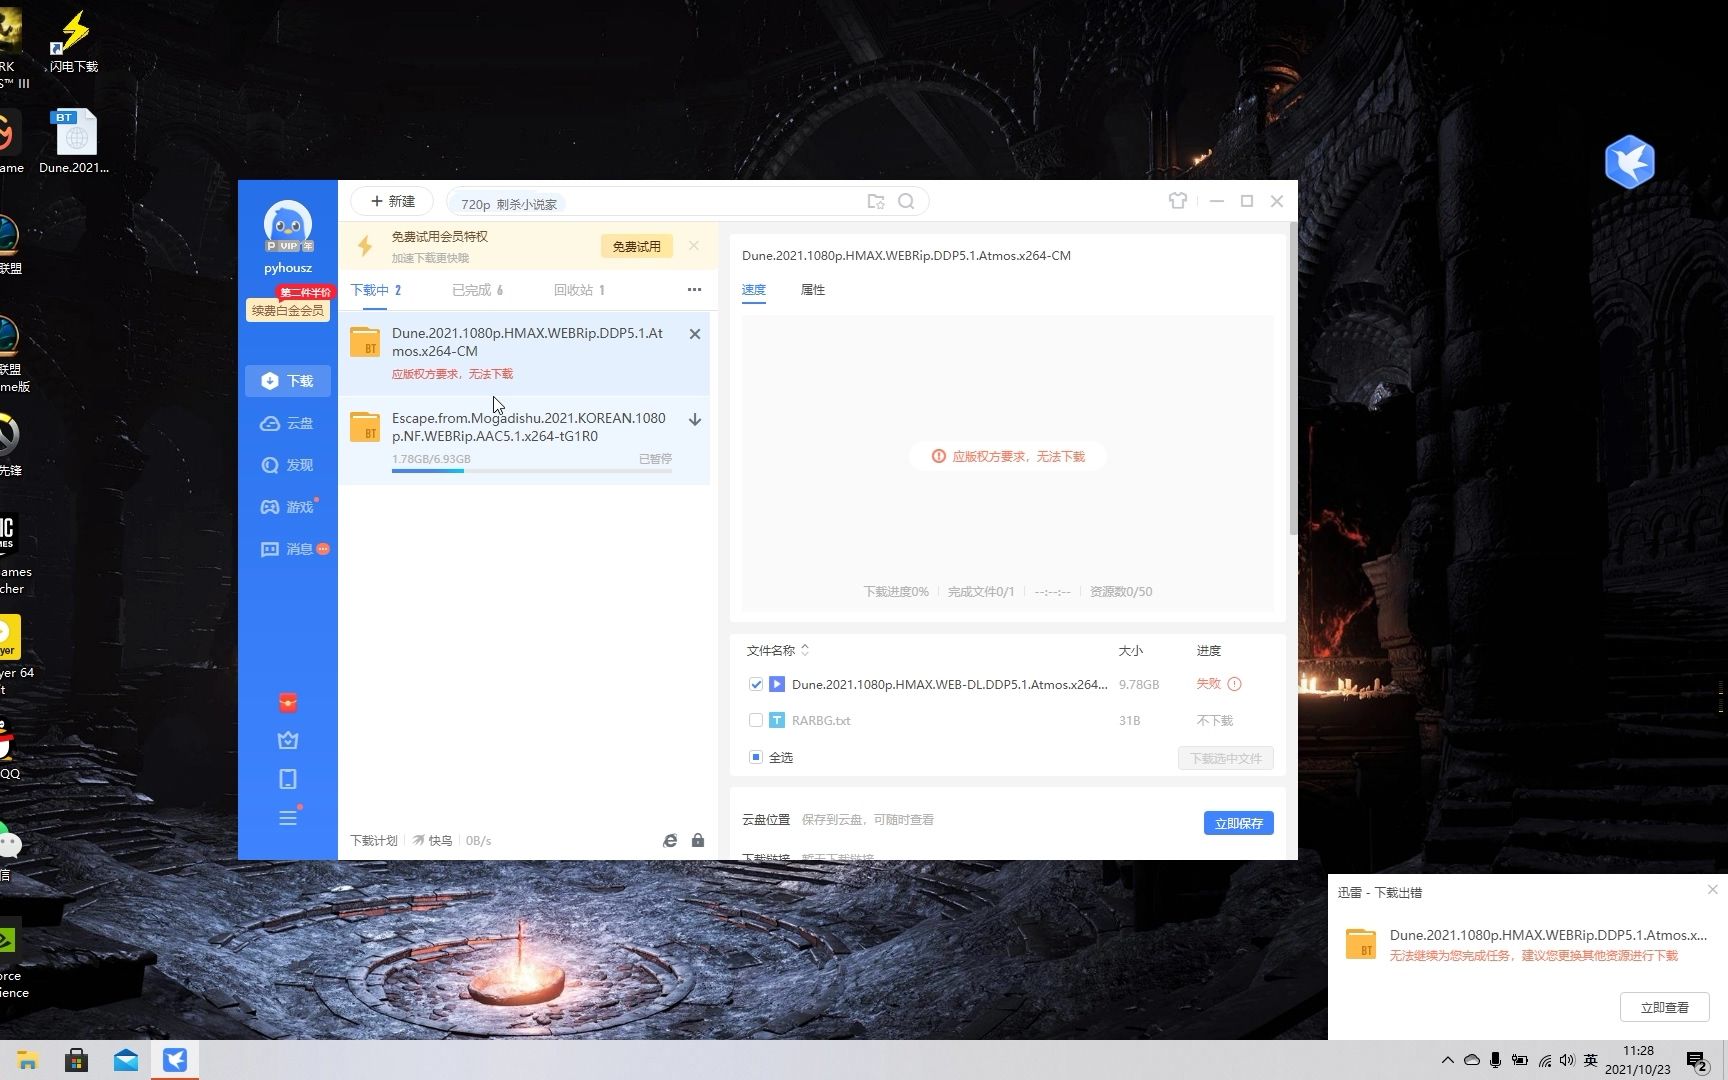1728x1080 pixels.
Task: Open File Explorer on the taskbar
Action: click(x=27, y=1060)
